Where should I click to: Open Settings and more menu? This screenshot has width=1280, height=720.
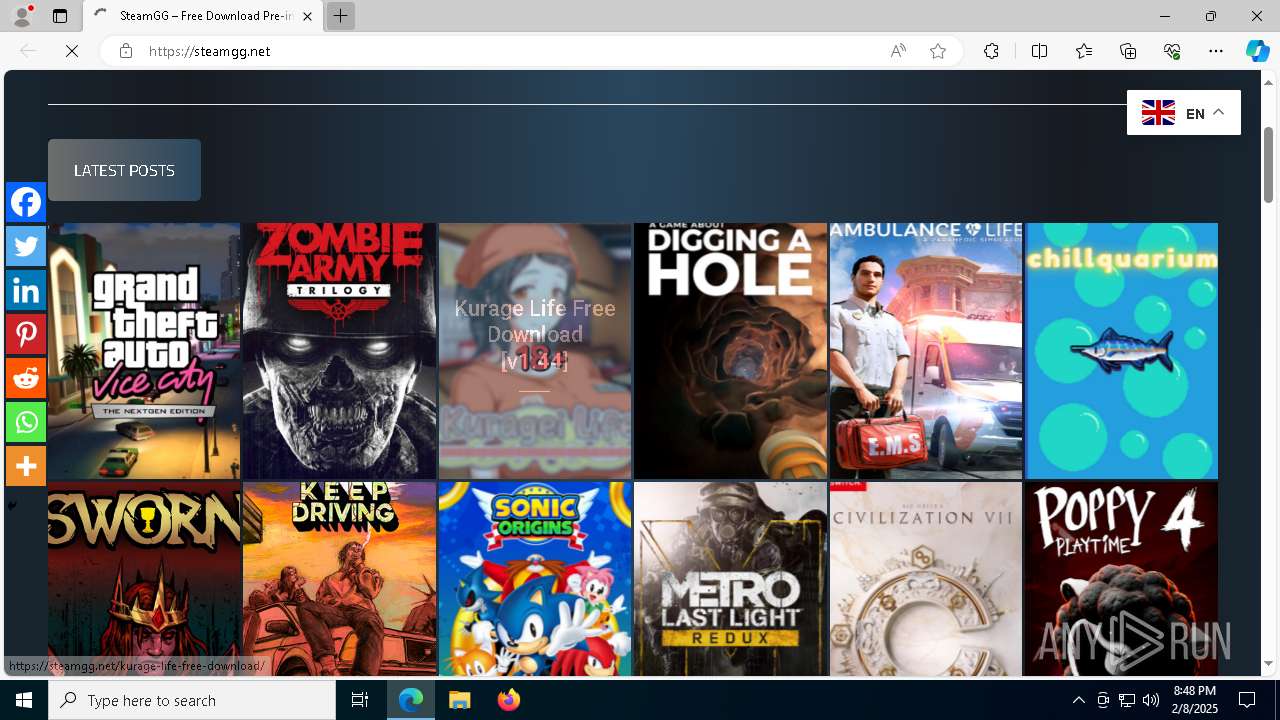tap(1216, 51)
